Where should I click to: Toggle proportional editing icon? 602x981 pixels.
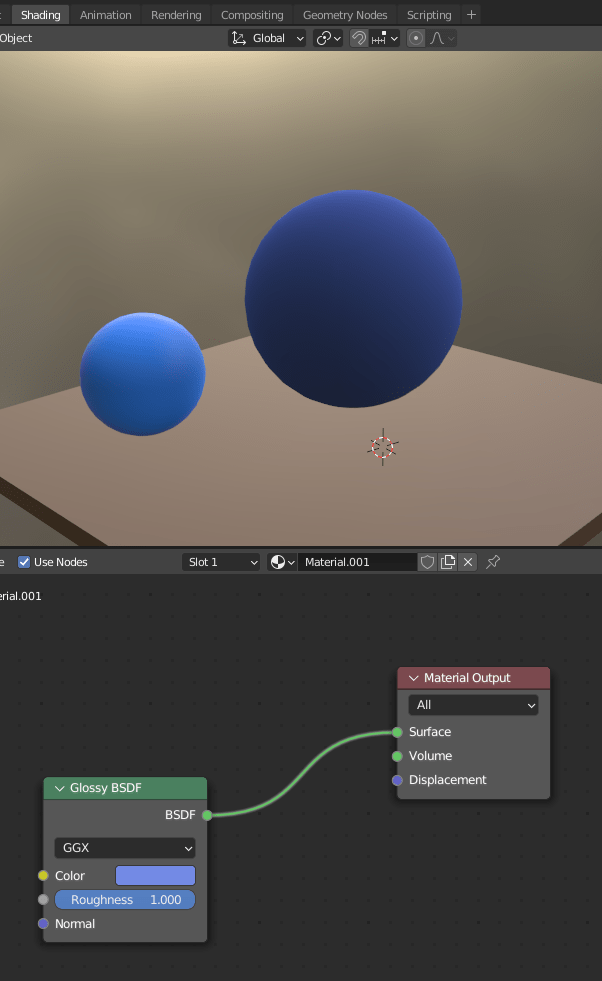tap(416, 38)
